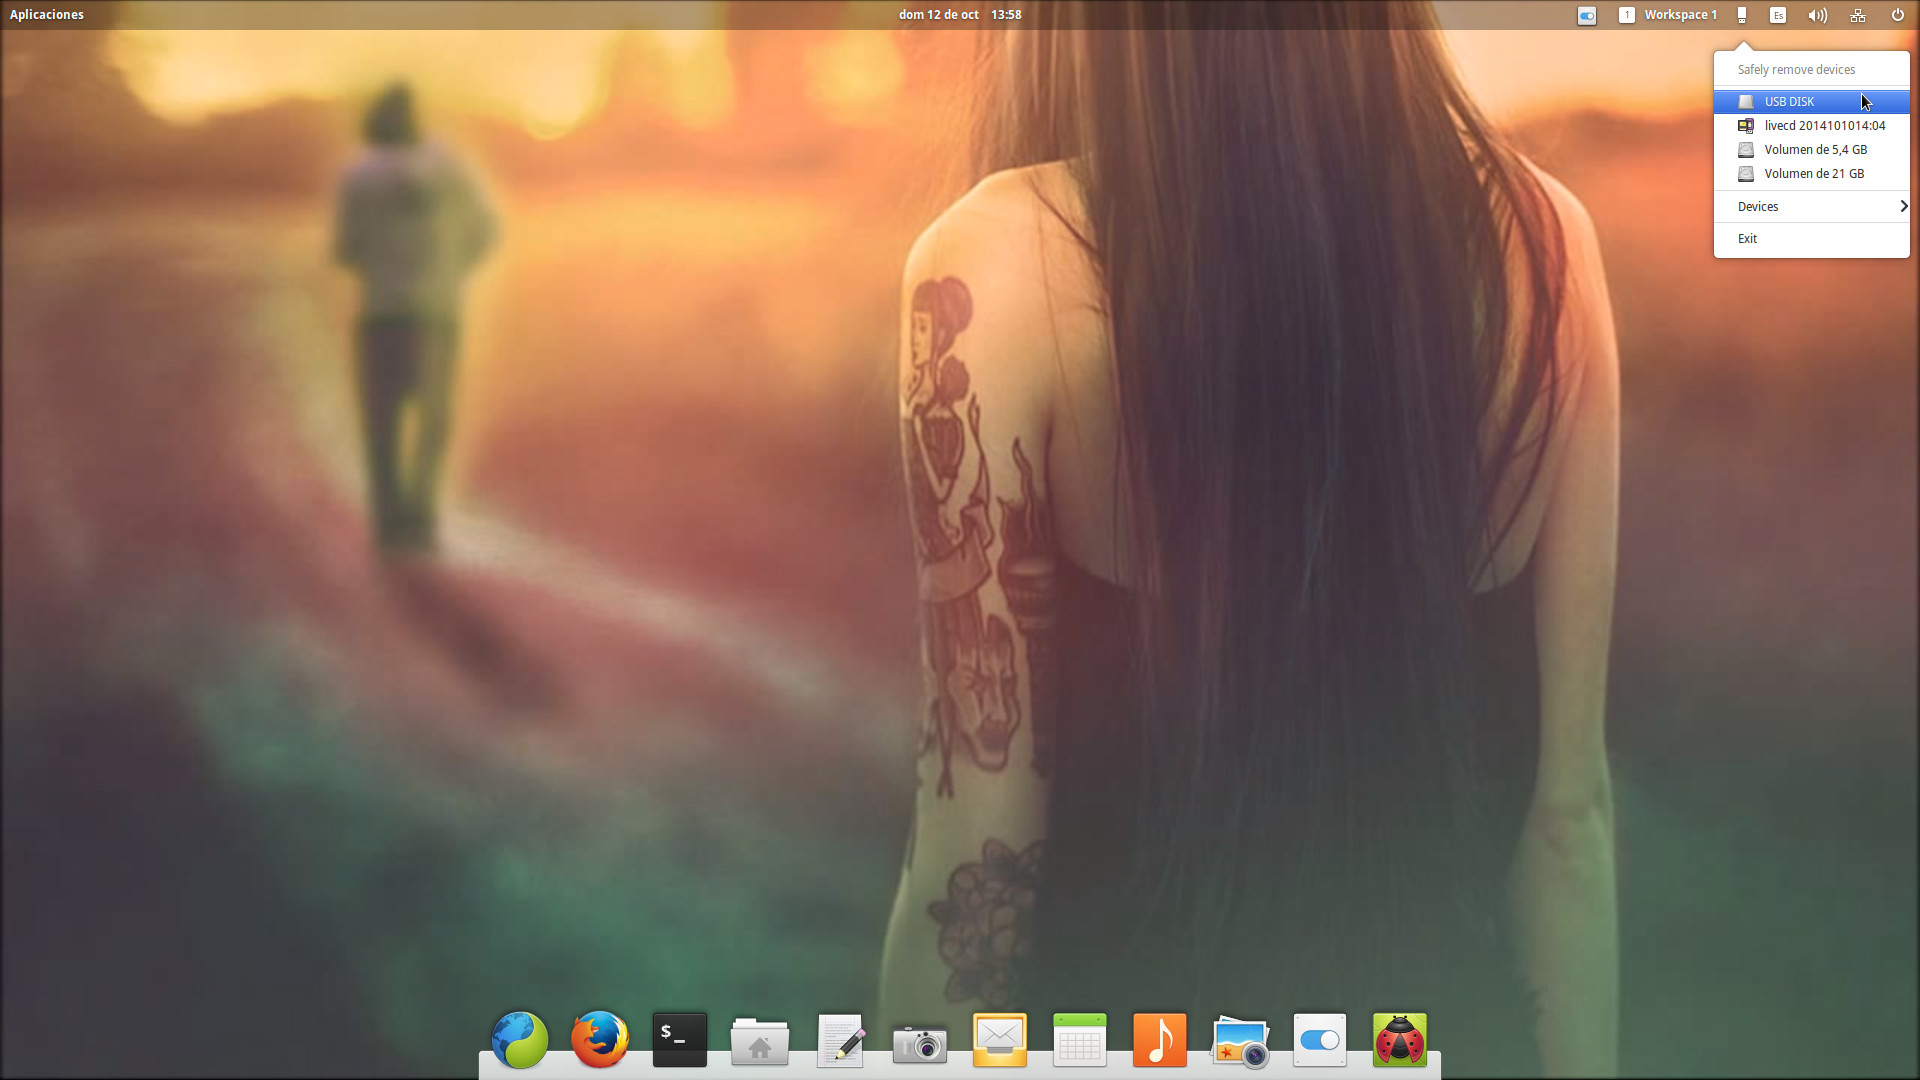Select Volumen de 5,4 GB entry
Screen dimensions: 1920x1080
point(1812,150)
